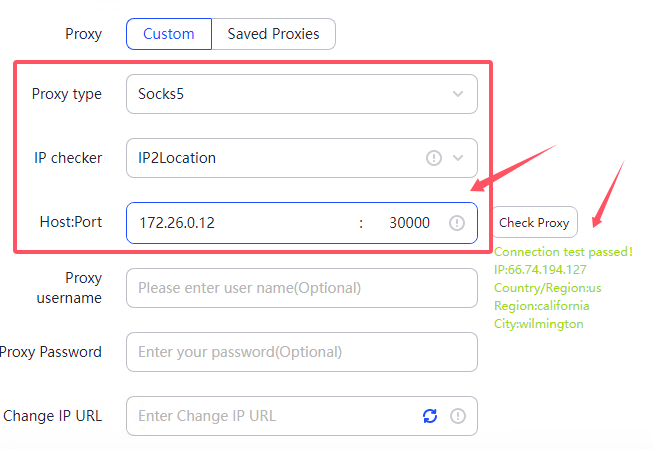Click the host field showing 172.26.0.12
The height and width of the screenshot is (449, 653).
pos(240,223)
